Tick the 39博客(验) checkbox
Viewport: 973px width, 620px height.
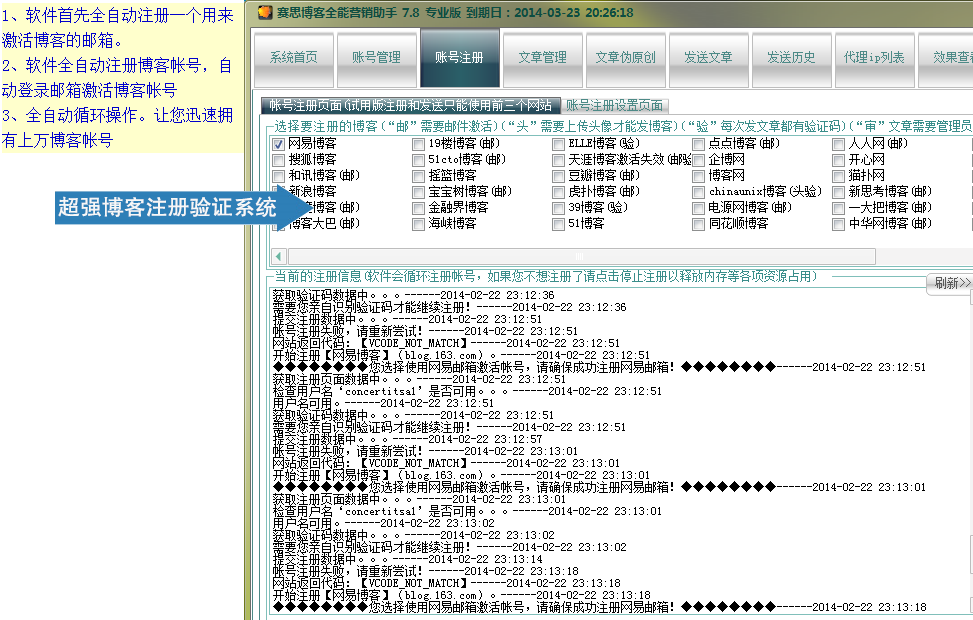(x=558, y=208)
